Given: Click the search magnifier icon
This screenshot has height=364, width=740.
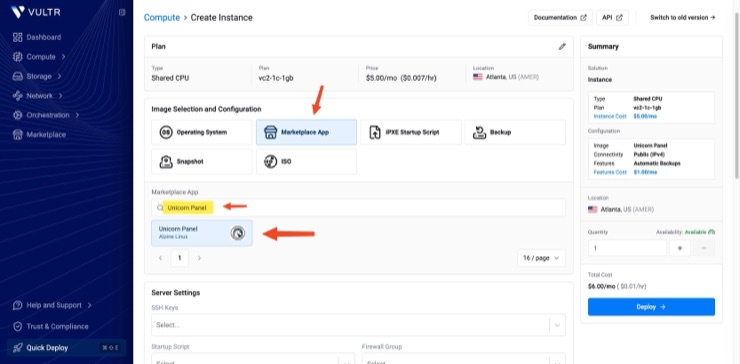Looking at the screenshot, I should tap(160, 208).
